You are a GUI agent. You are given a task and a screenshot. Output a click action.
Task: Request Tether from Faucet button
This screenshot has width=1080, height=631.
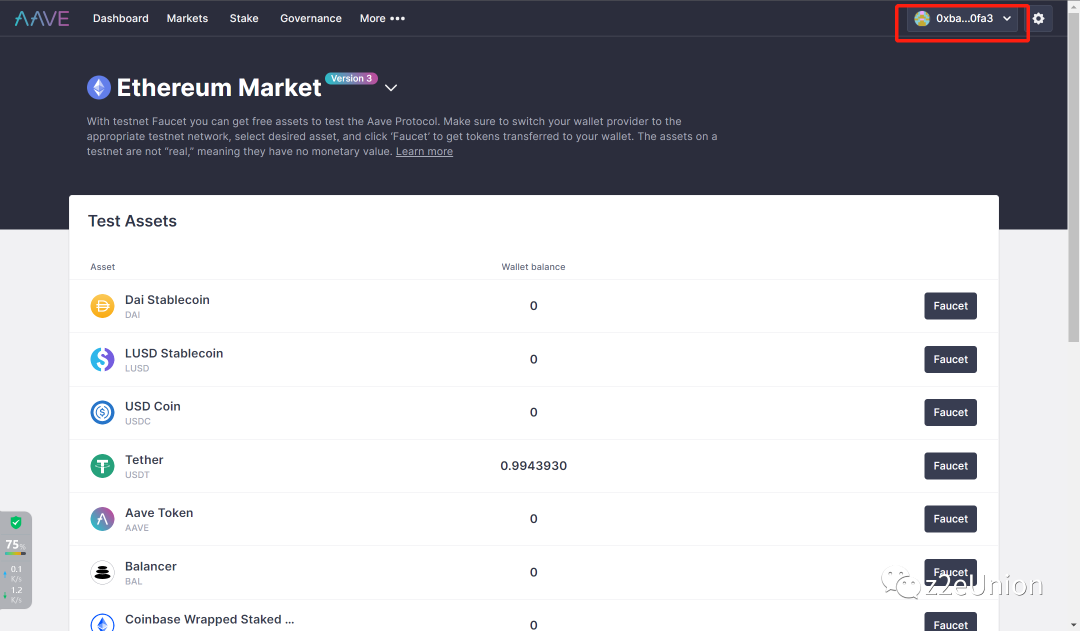(950, 466)
